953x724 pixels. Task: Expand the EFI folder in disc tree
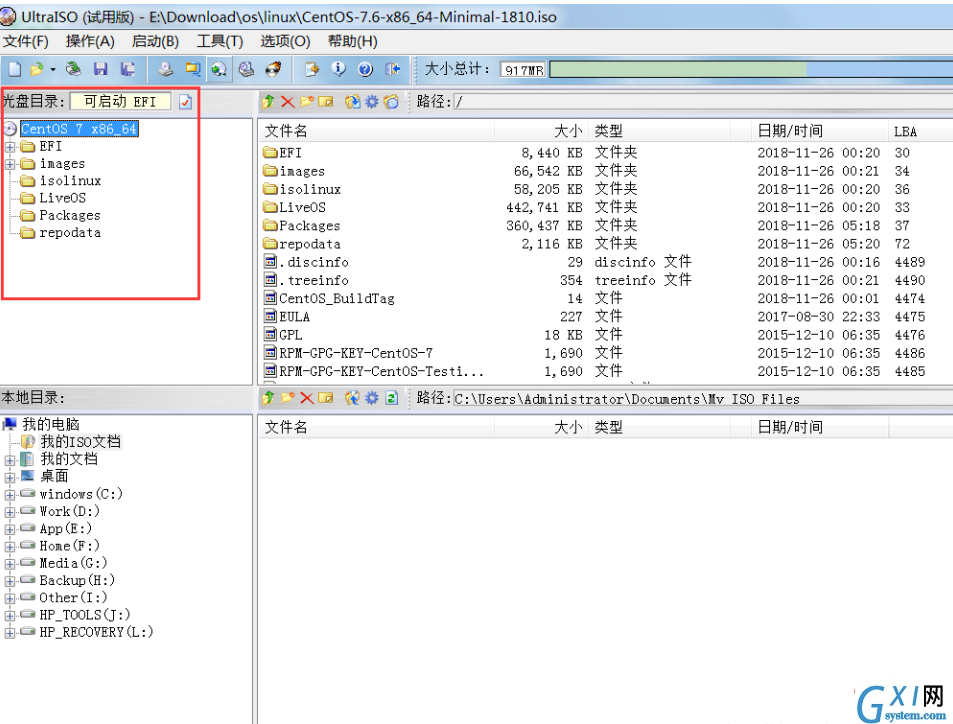(10, 147)
